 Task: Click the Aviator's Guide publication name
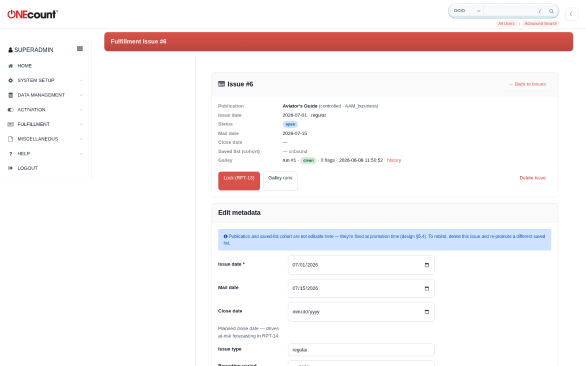tap(300, 106)
